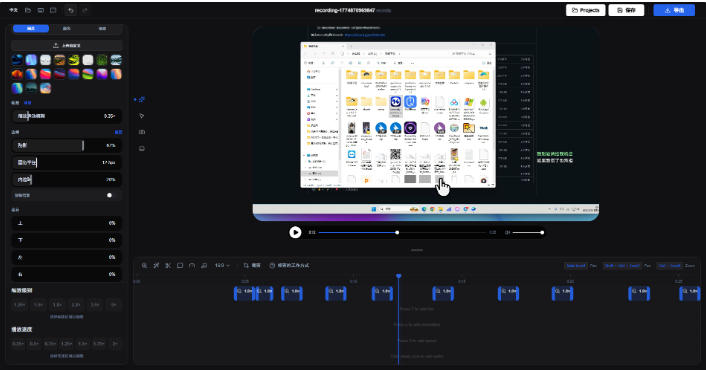Adjust the motion blur slider
This screenshot has height=370, width=706.
(67, 116)
